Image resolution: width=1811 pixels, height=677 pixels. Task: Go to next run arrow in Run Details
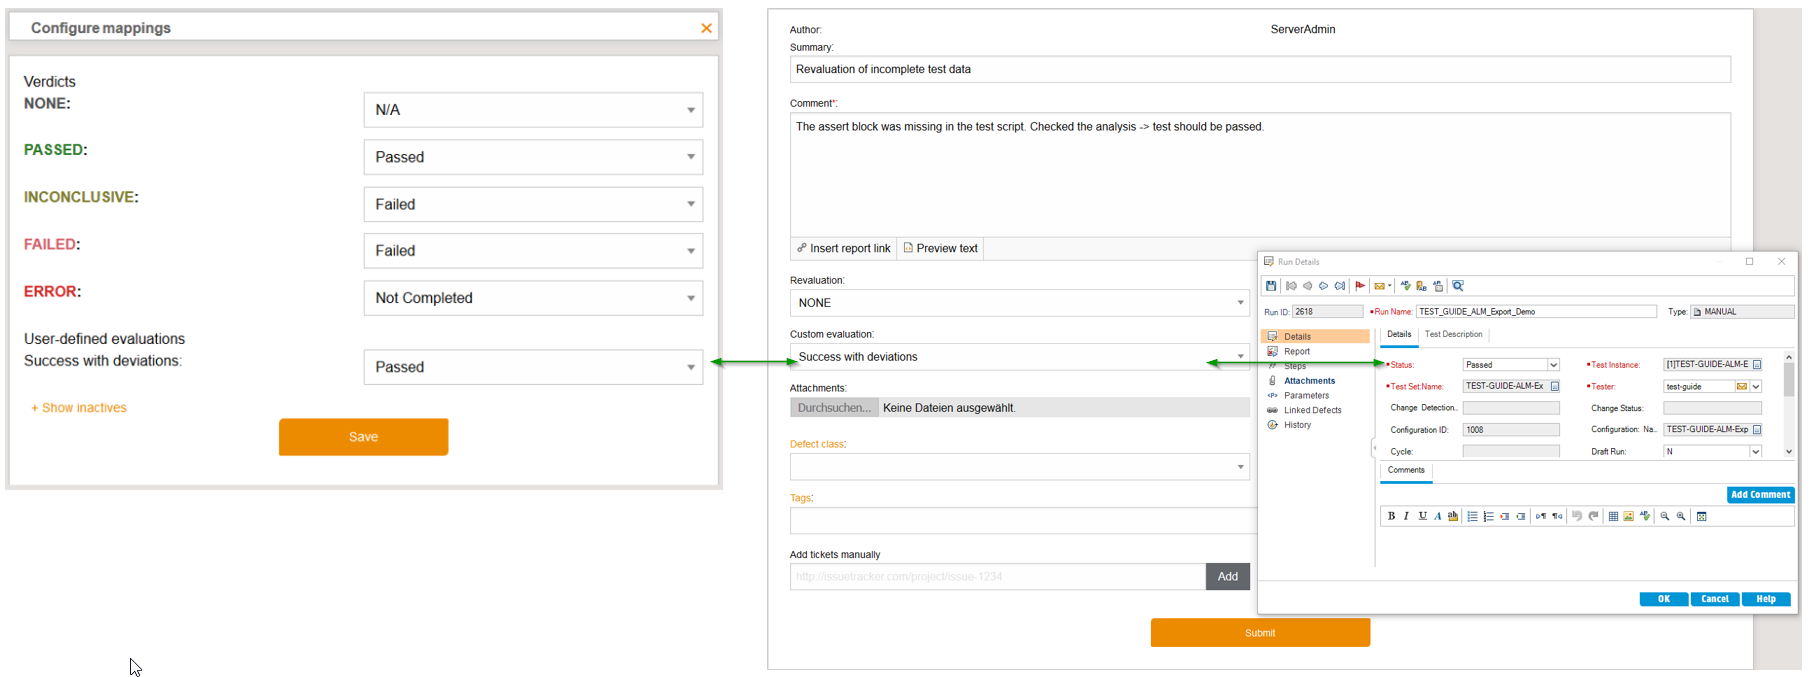click(x=1323, y=286)
